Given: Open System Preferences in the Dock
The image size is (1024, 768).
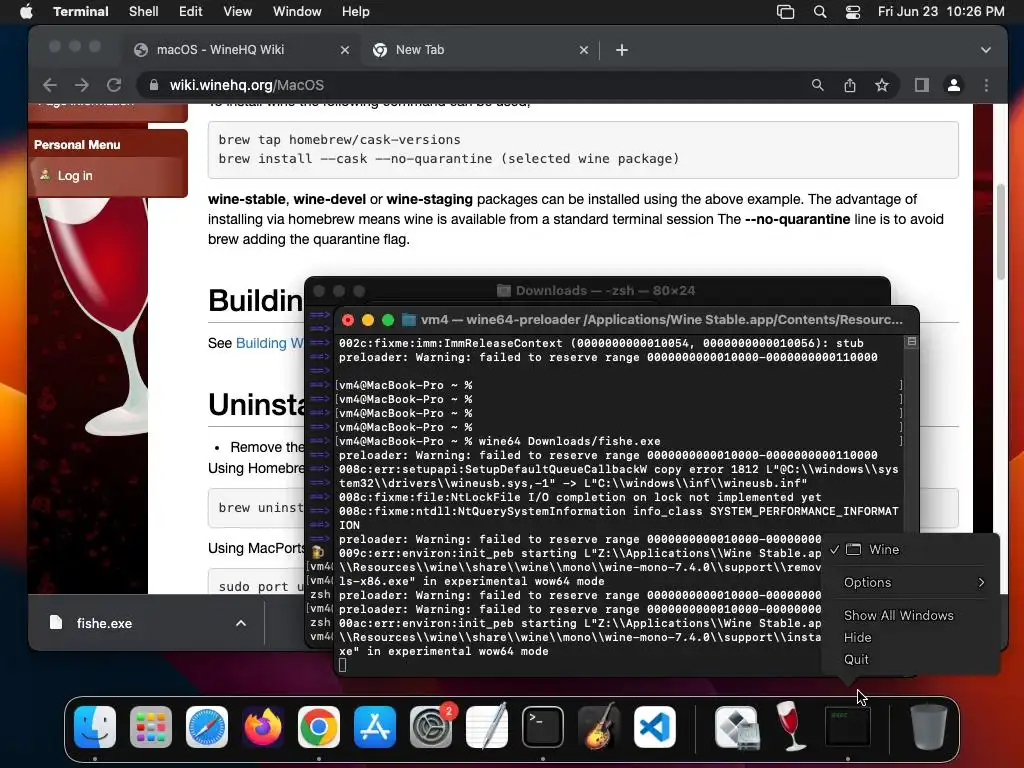Looking at the screenshot, I should tap(431, 727).
